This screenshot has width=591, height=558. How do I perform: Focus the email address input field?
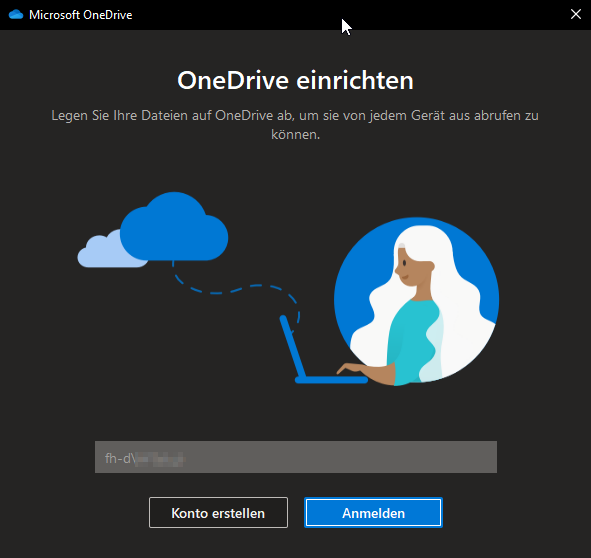[x=296, y=457]
